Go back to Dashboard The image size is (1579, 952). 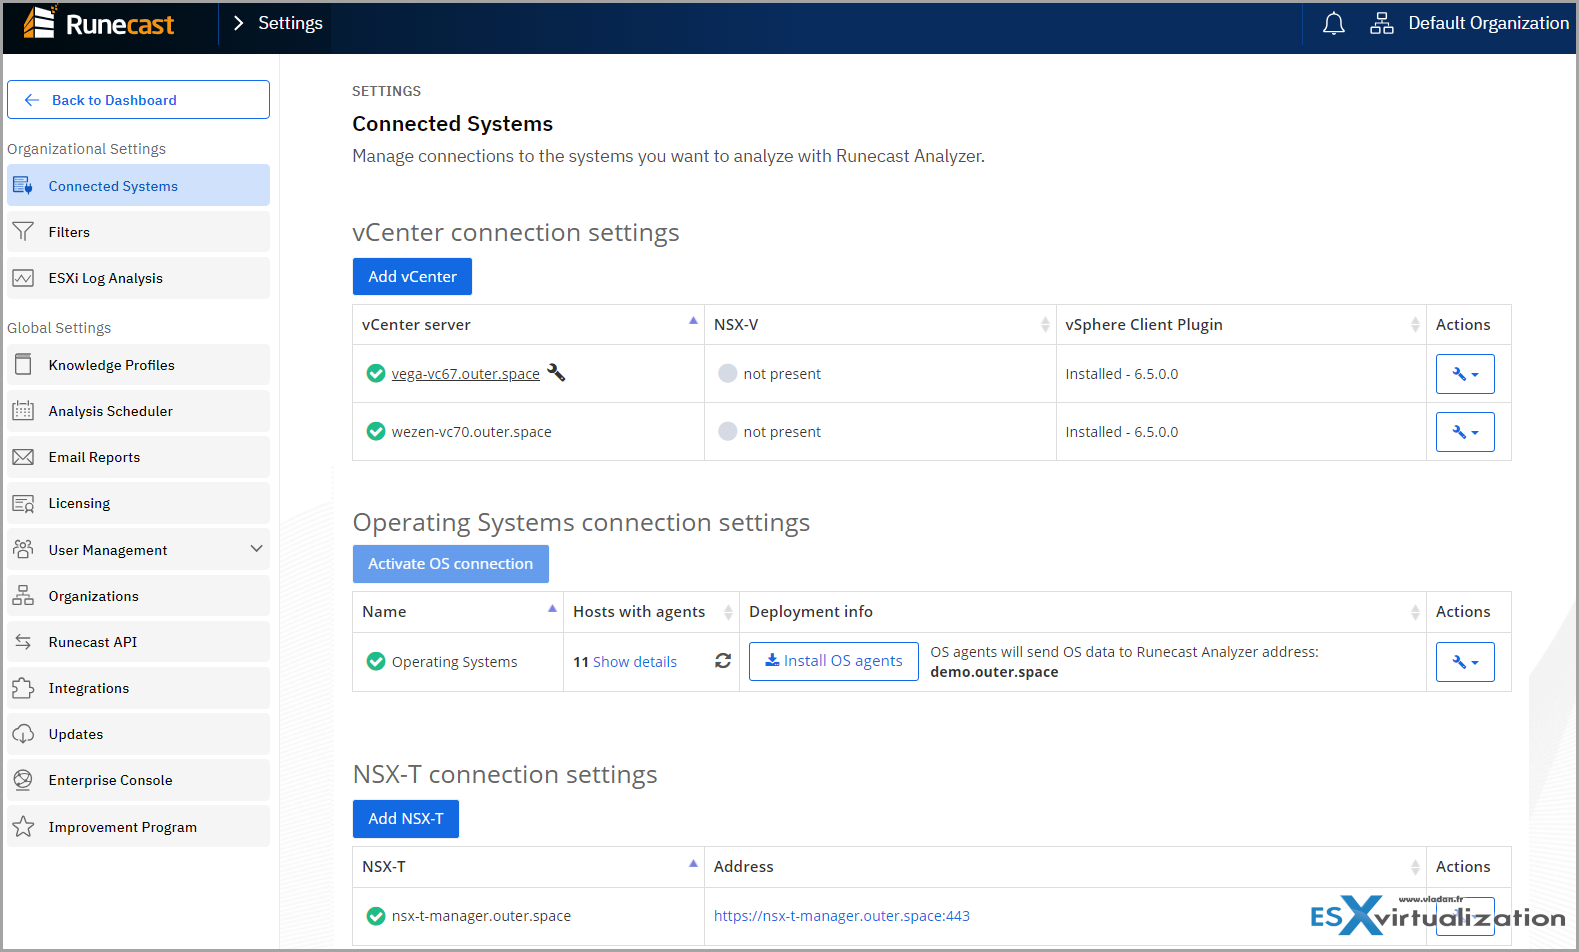pos(138,100)
